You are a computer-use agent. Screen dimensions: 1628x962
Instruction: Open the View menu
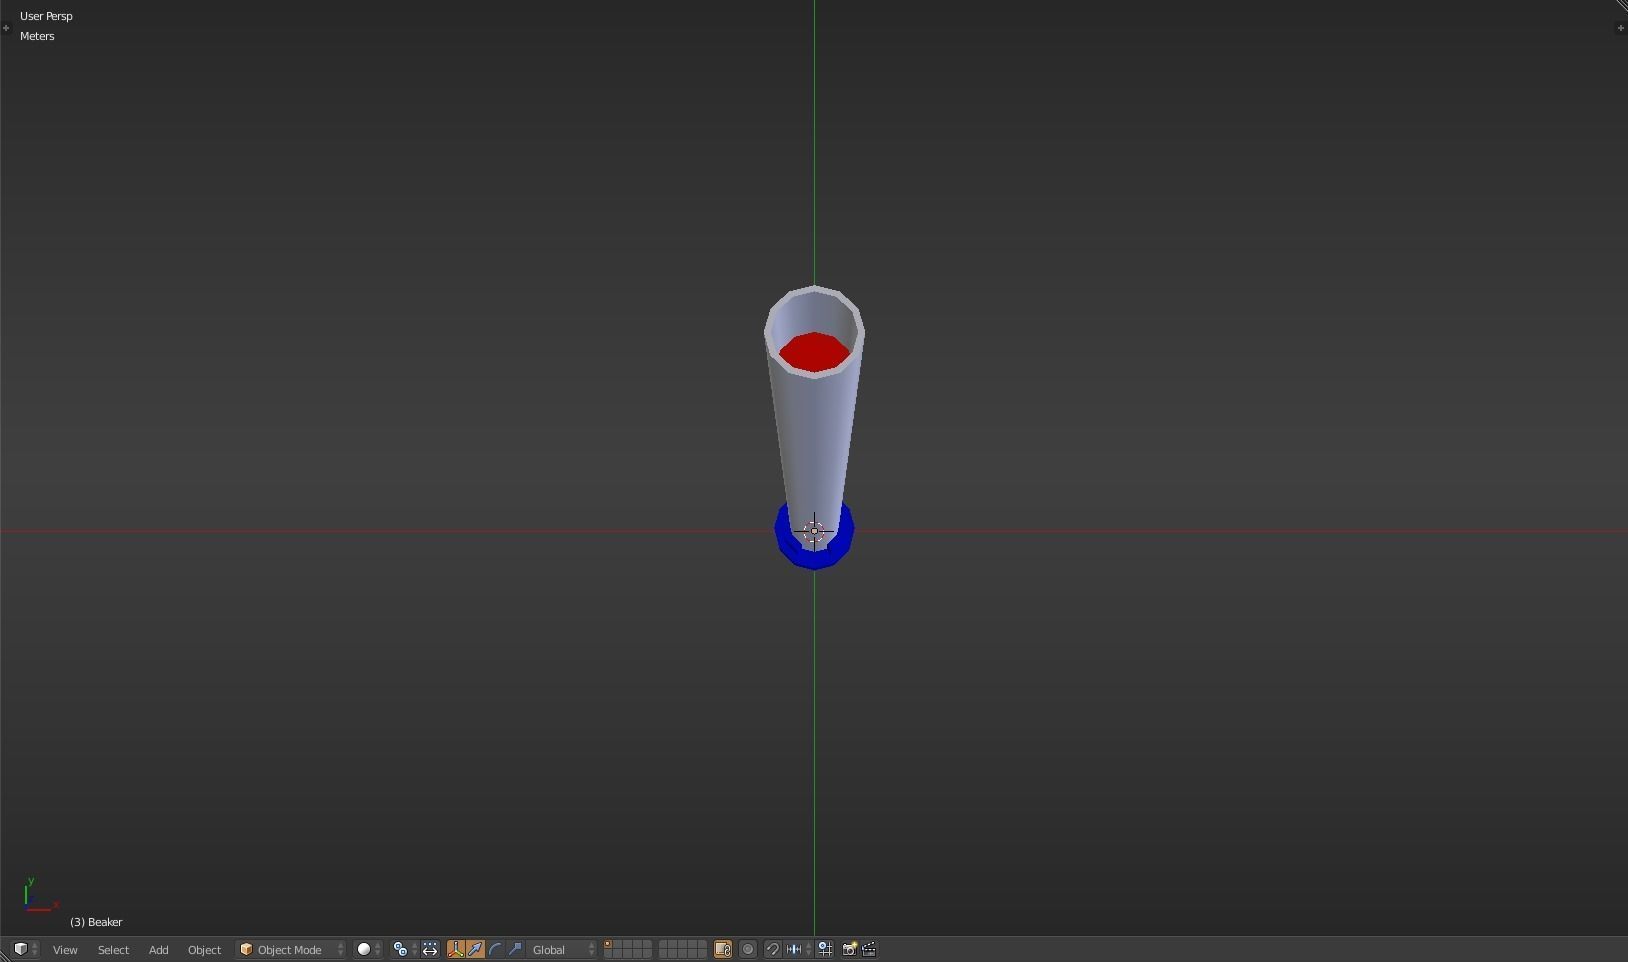click(65, 949)
